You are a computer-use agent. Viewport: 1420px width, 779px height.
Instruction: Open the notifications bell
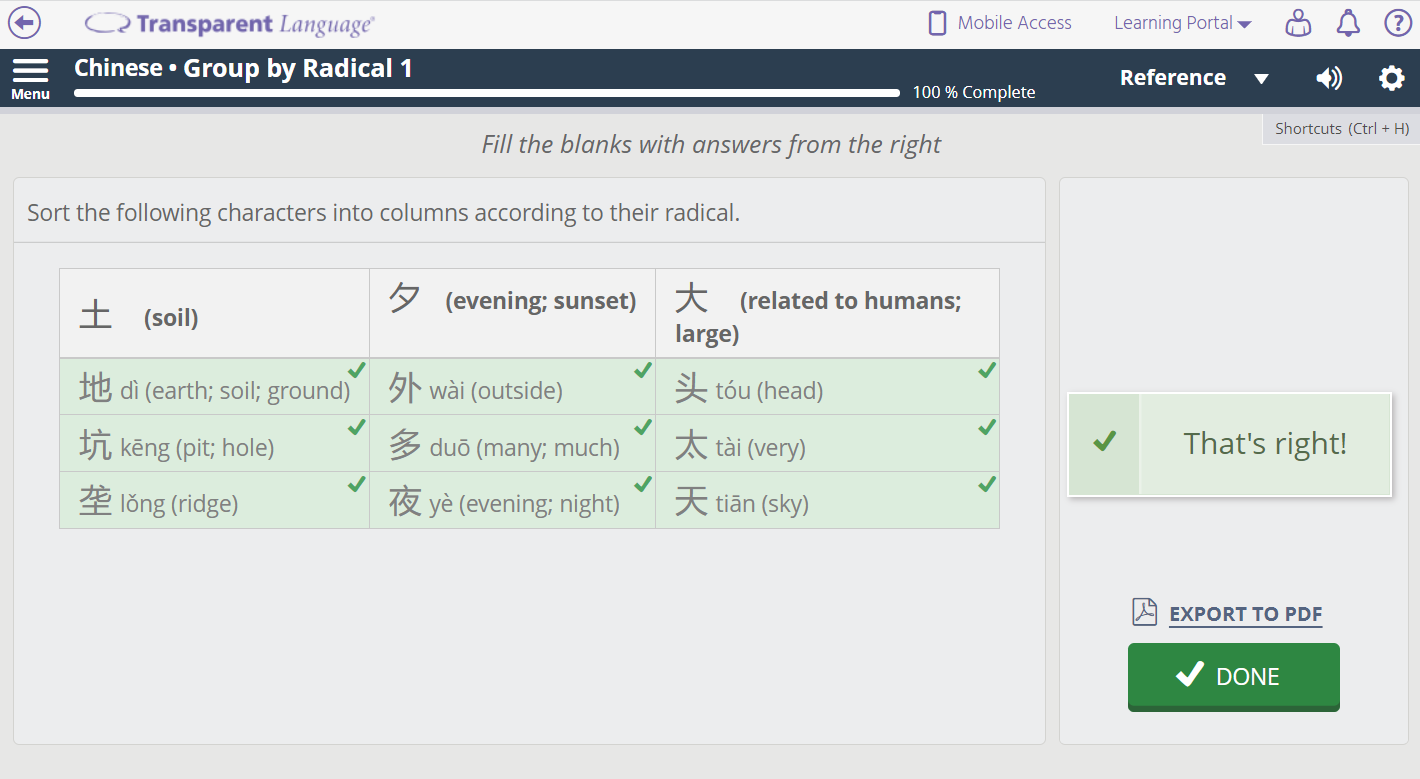click(x=1348, y=23)
